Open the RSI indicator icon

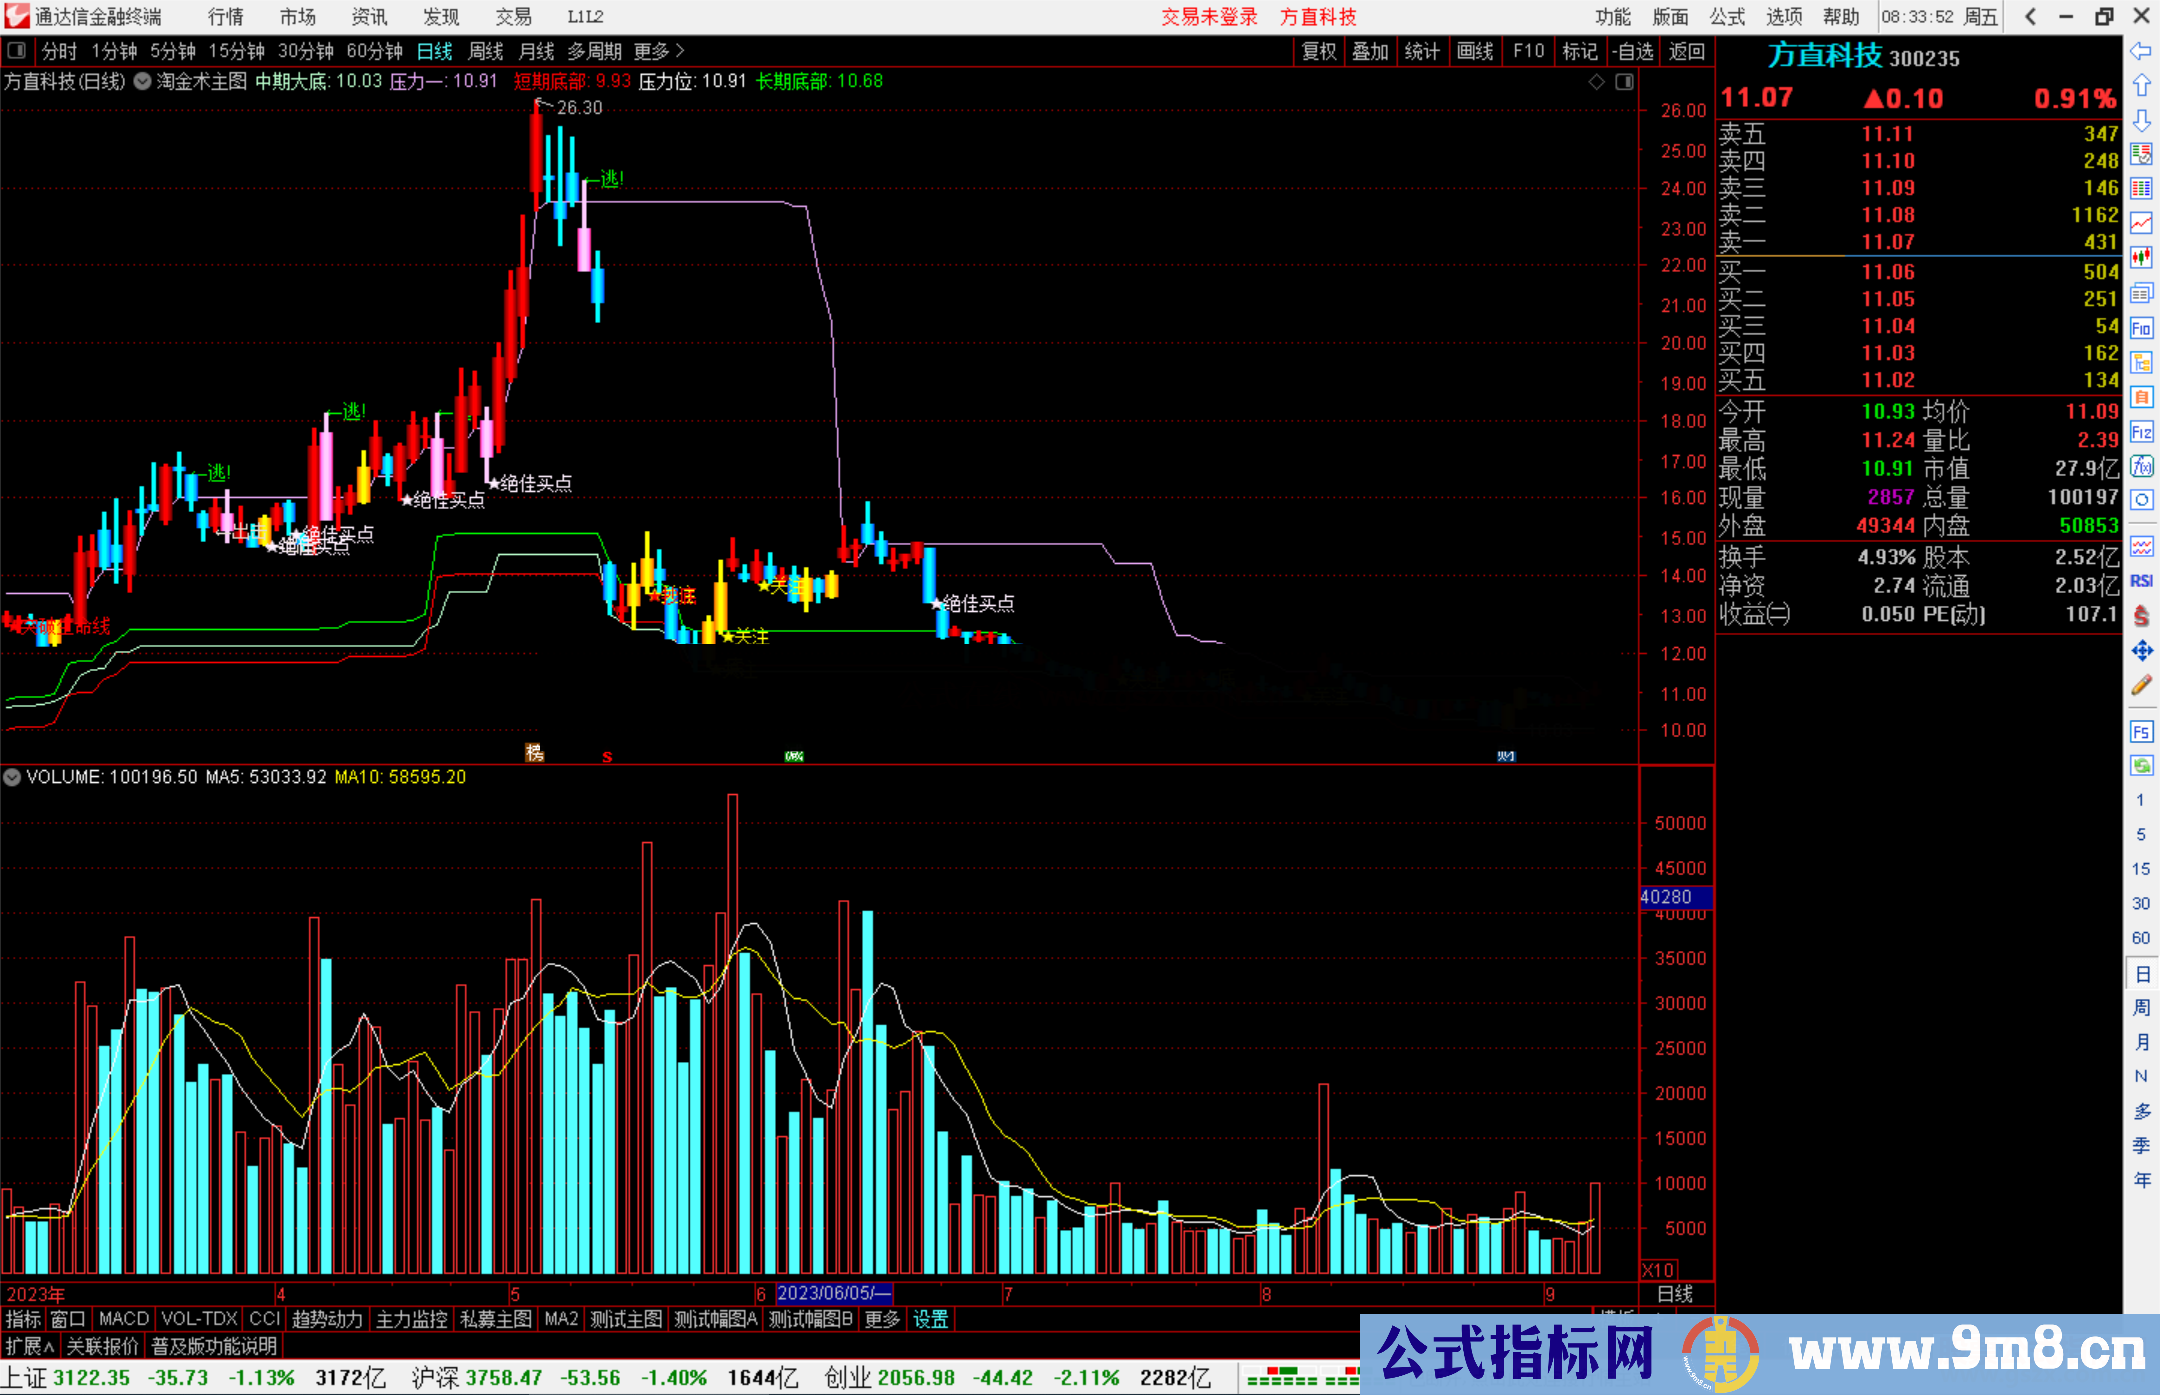[x=2141, y=581]
